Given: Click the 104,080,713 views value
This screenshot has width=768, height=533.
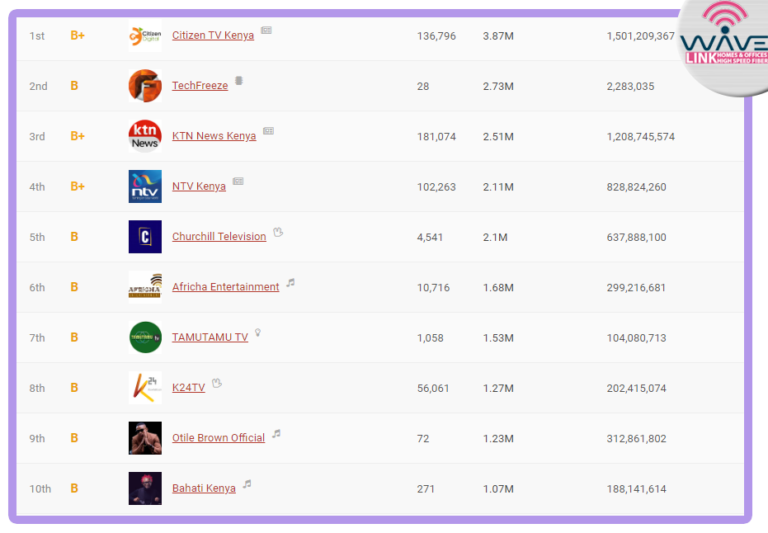Looking at the screenshot, I should (x=636, y=338).
